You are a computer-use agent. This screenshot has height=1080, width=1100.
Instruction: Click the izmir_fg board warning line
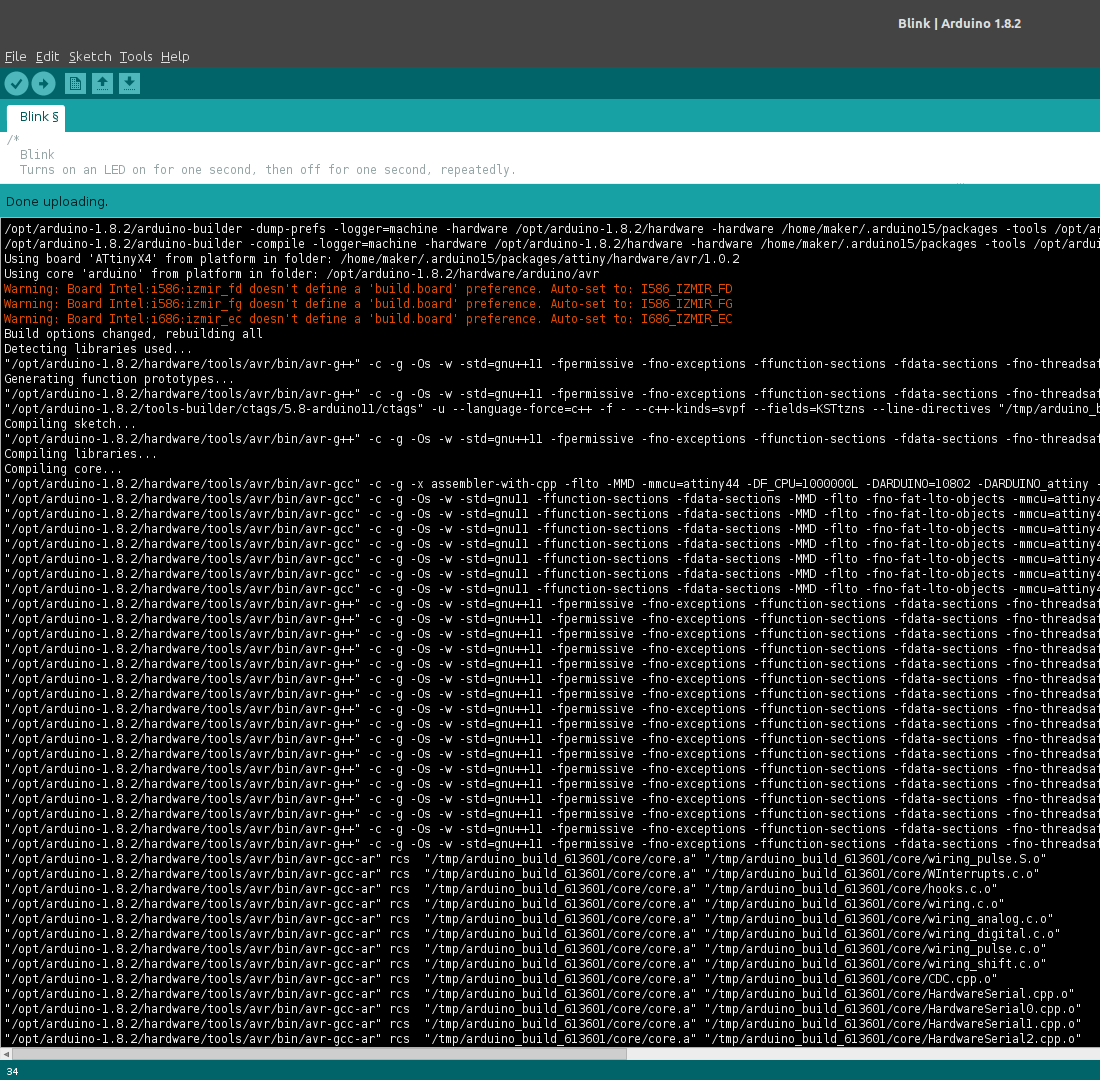pos(368,304)
